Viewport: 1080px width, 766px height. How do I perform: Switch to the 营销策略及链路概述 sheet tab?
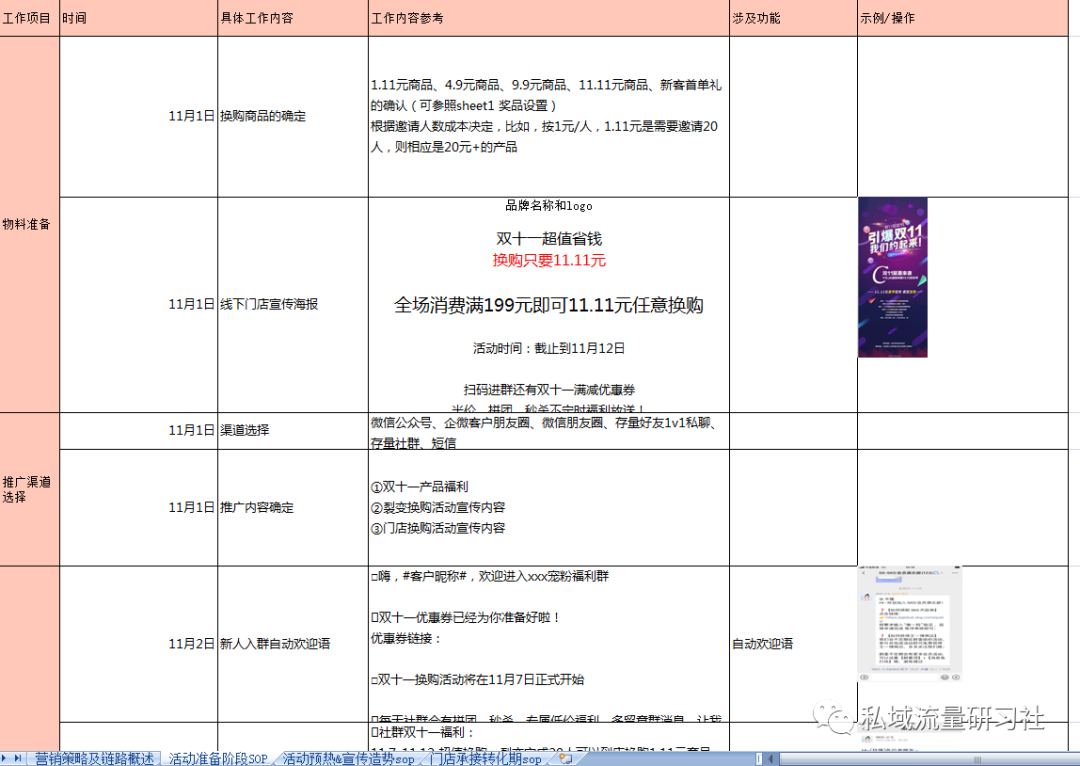coord(94,758)
